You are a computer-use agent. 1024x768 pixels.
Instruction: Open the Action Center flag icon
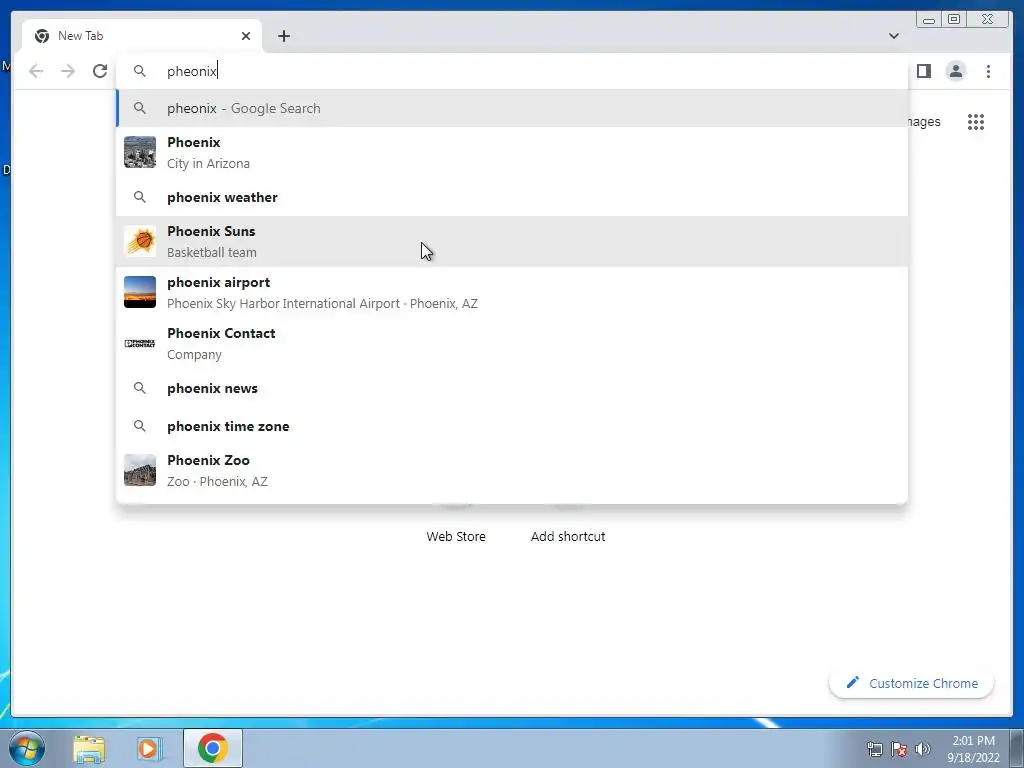[x=899, y=749]
